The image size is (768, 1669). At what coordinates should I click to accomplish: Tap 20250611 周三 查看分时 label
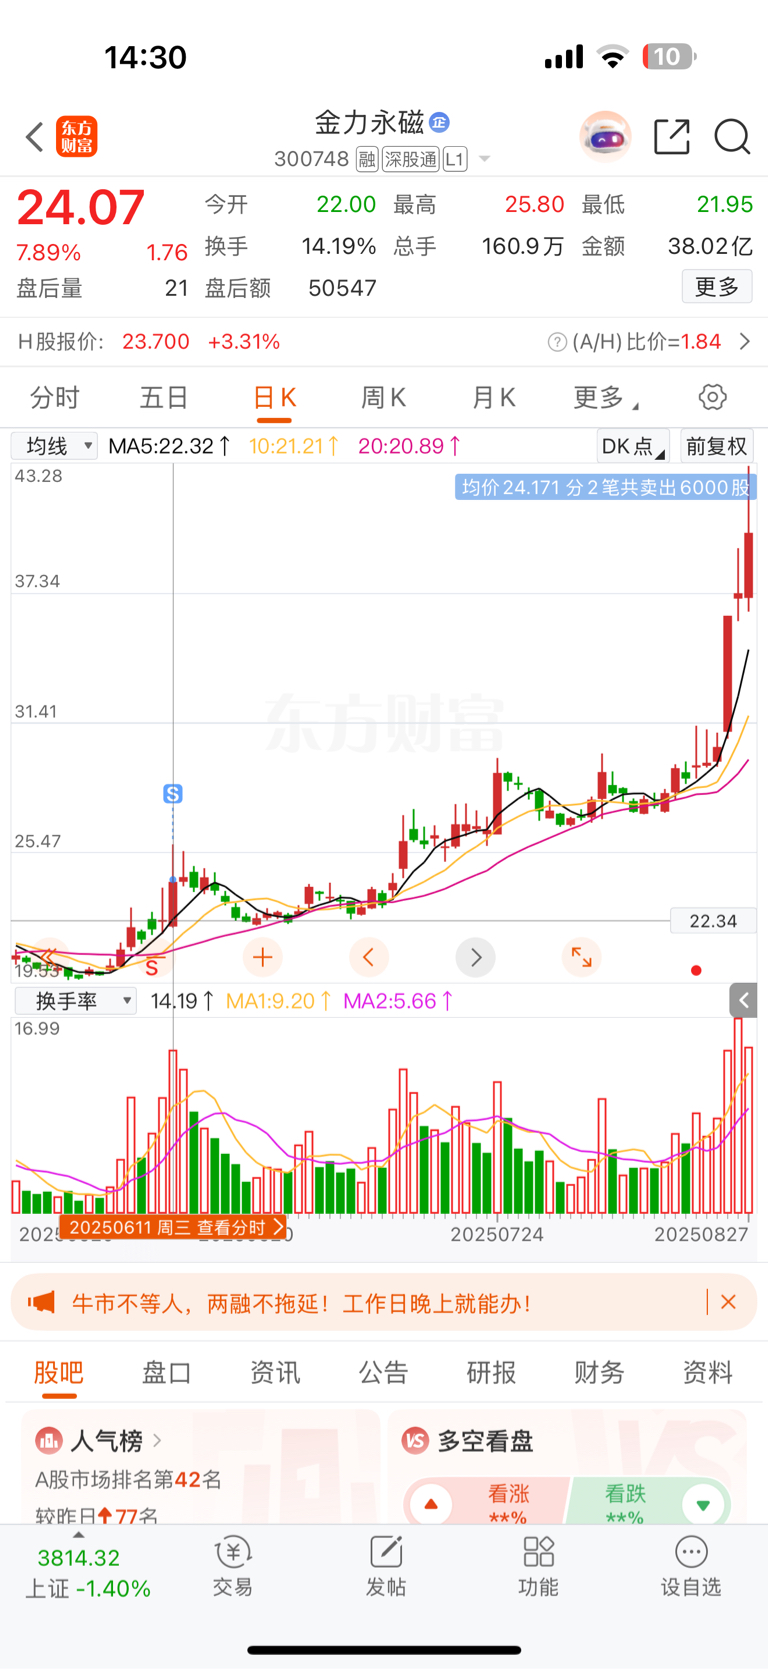click(x=173, y=1227)
